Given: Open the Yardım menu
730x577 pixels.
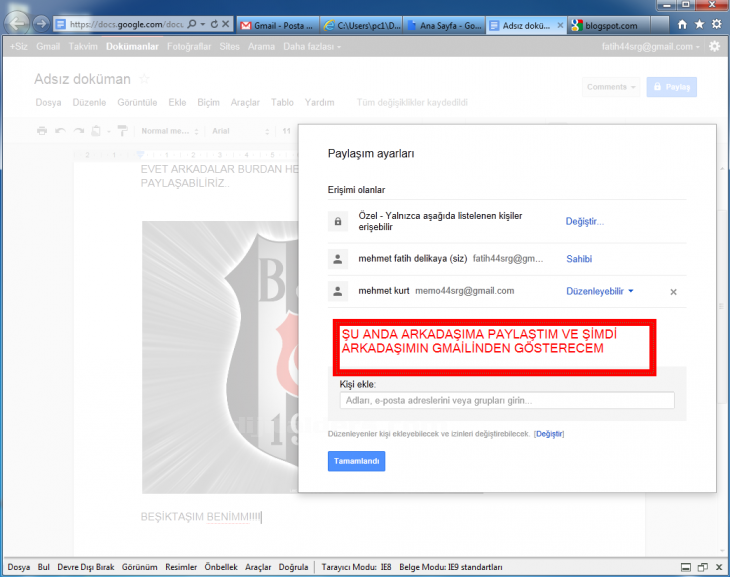Looking at the screenshot, I should tap(319, 102).
